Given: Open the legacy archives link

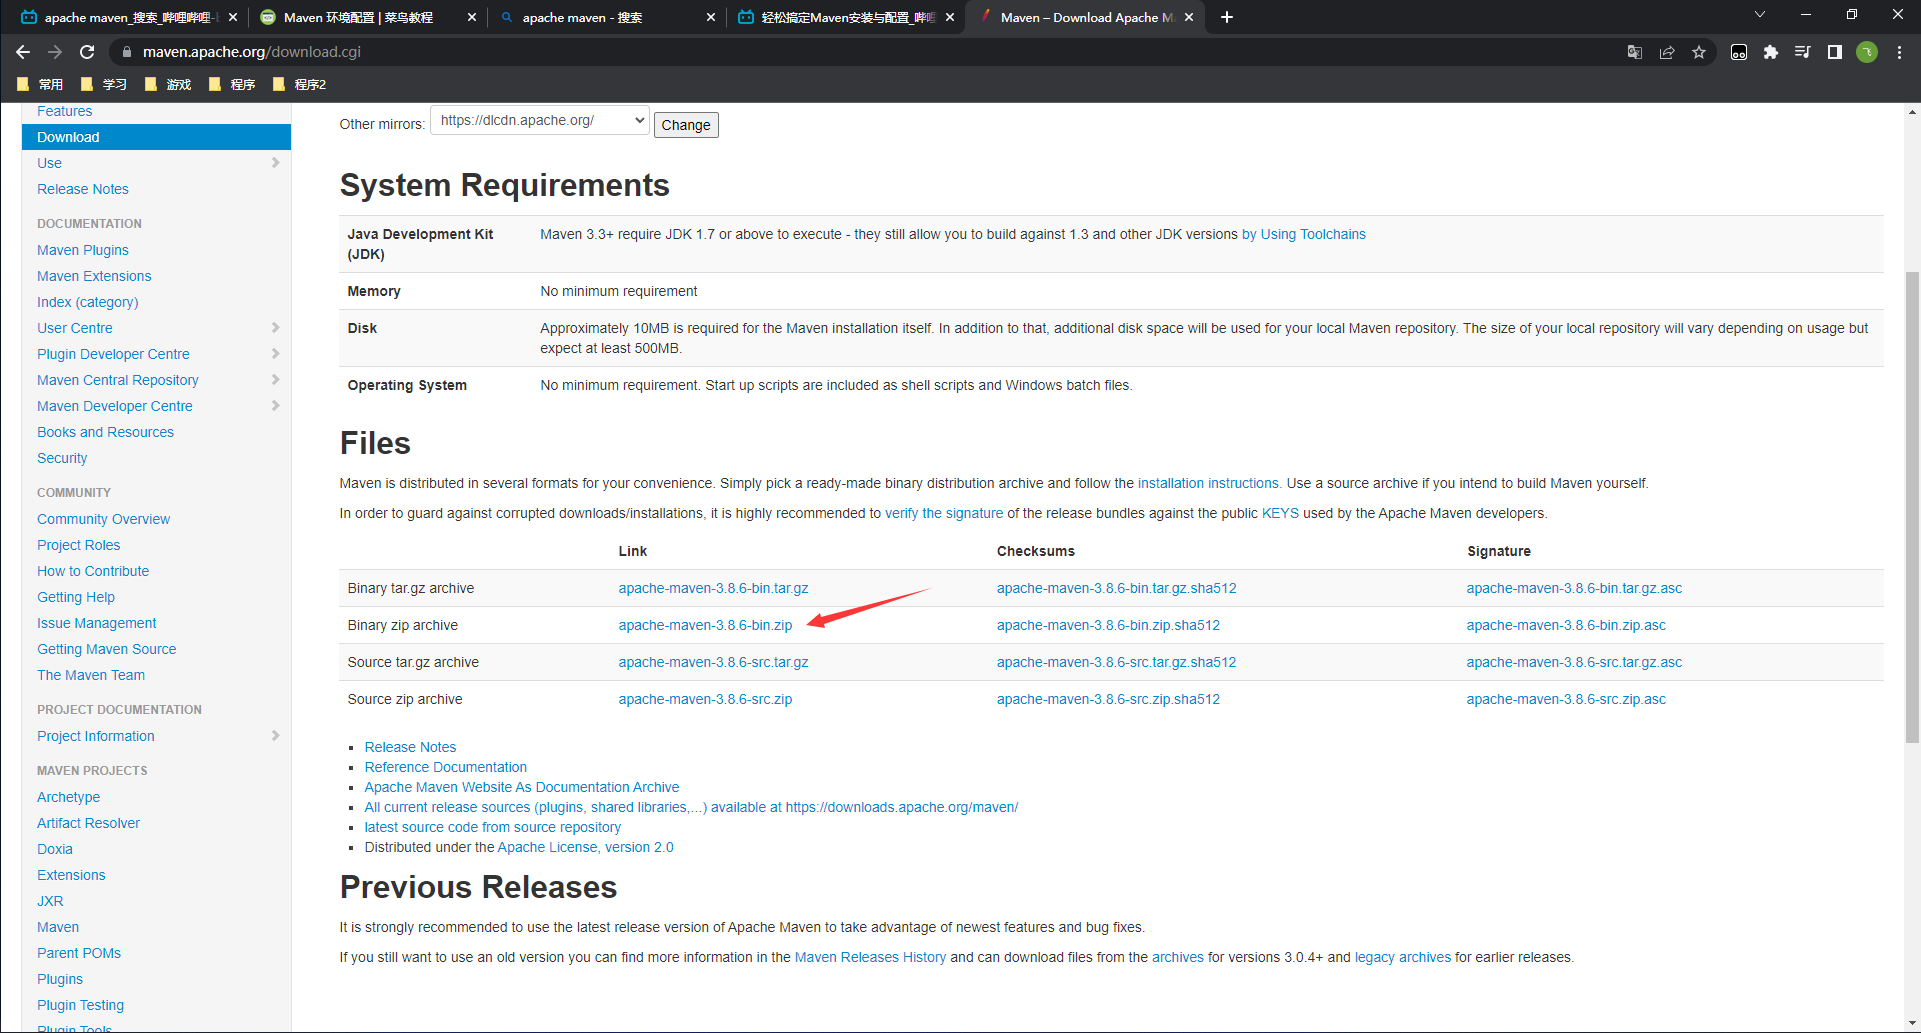Looking at the screenshot, I should (1403, 957).
